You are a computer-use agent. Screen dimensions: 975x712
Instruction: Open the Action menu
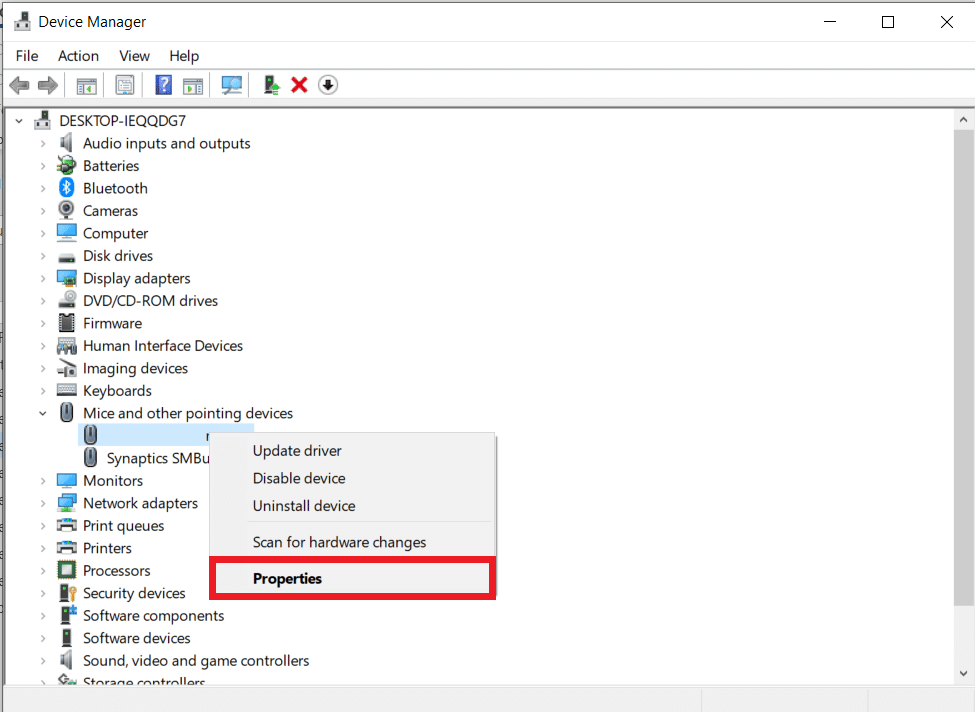[x=78, y=56]
